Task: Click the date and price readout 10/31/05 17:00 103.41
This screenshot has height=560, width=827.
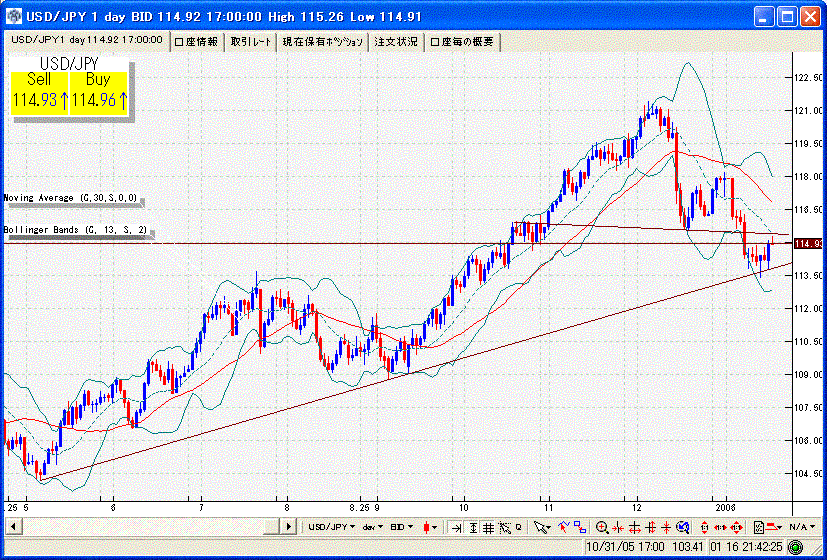Action: pos(644,546)
